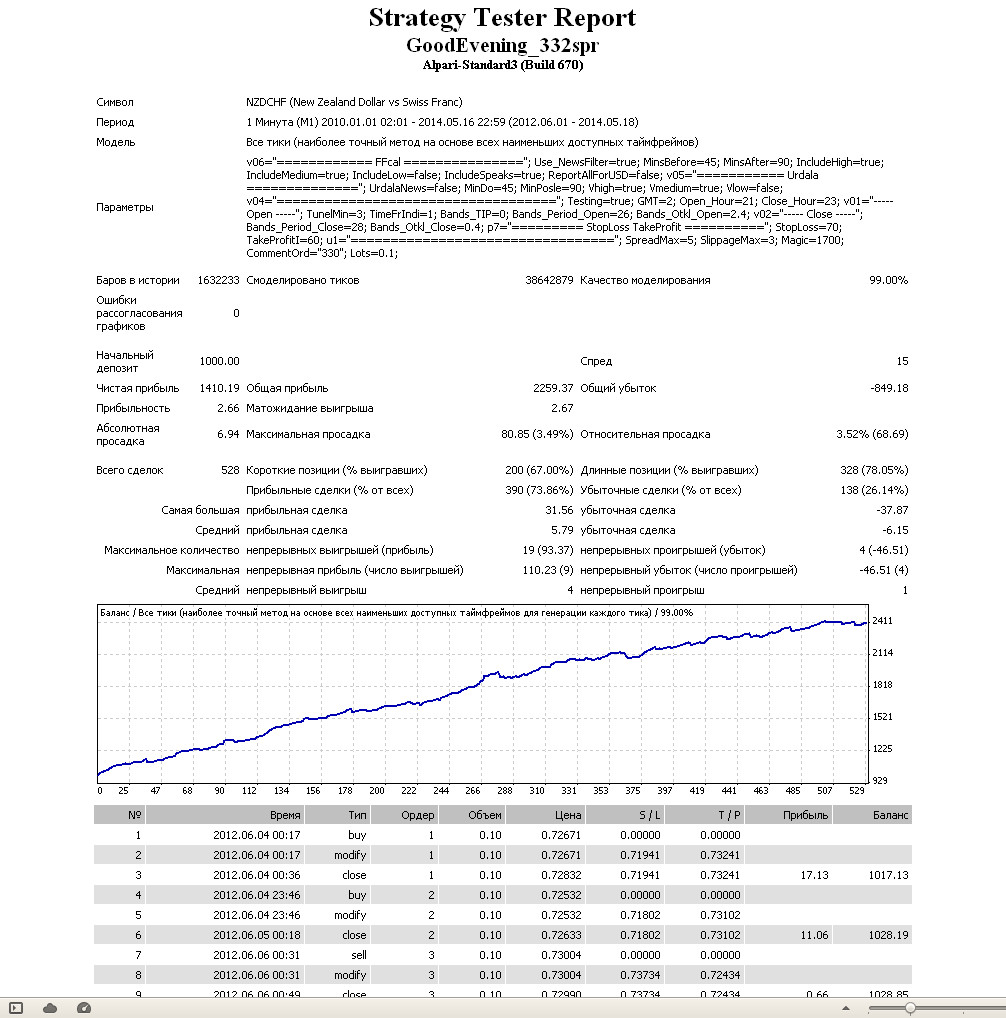Click the Модель value text
This screenshot has height=1018, width=1006.
[x=472, y=142]
